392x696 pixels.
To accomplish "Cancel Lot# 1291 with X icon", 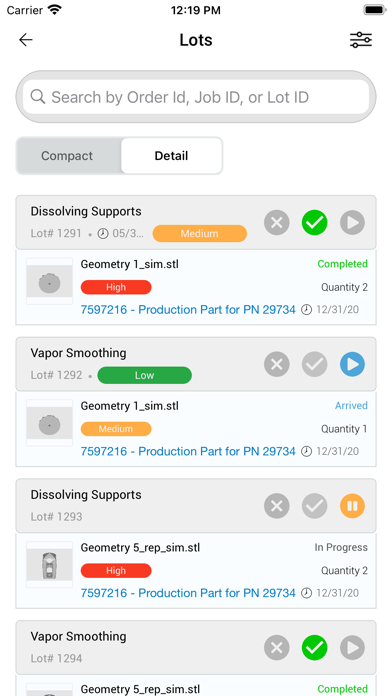I will click(x=277, y=222).
